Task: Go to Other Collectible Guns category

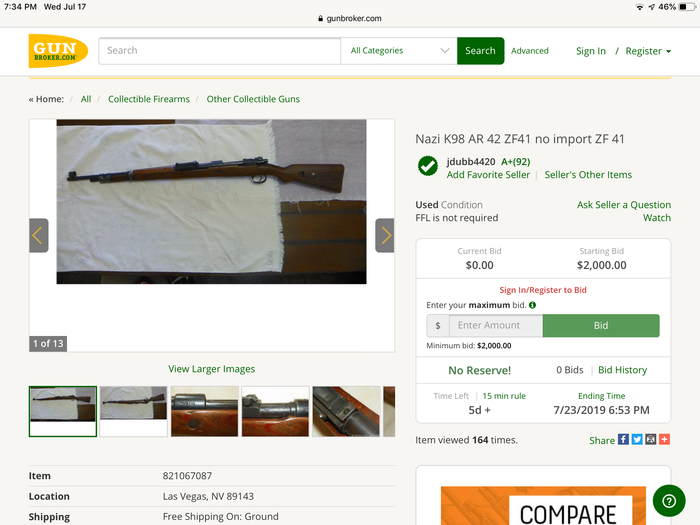Action: click(253, 99)
